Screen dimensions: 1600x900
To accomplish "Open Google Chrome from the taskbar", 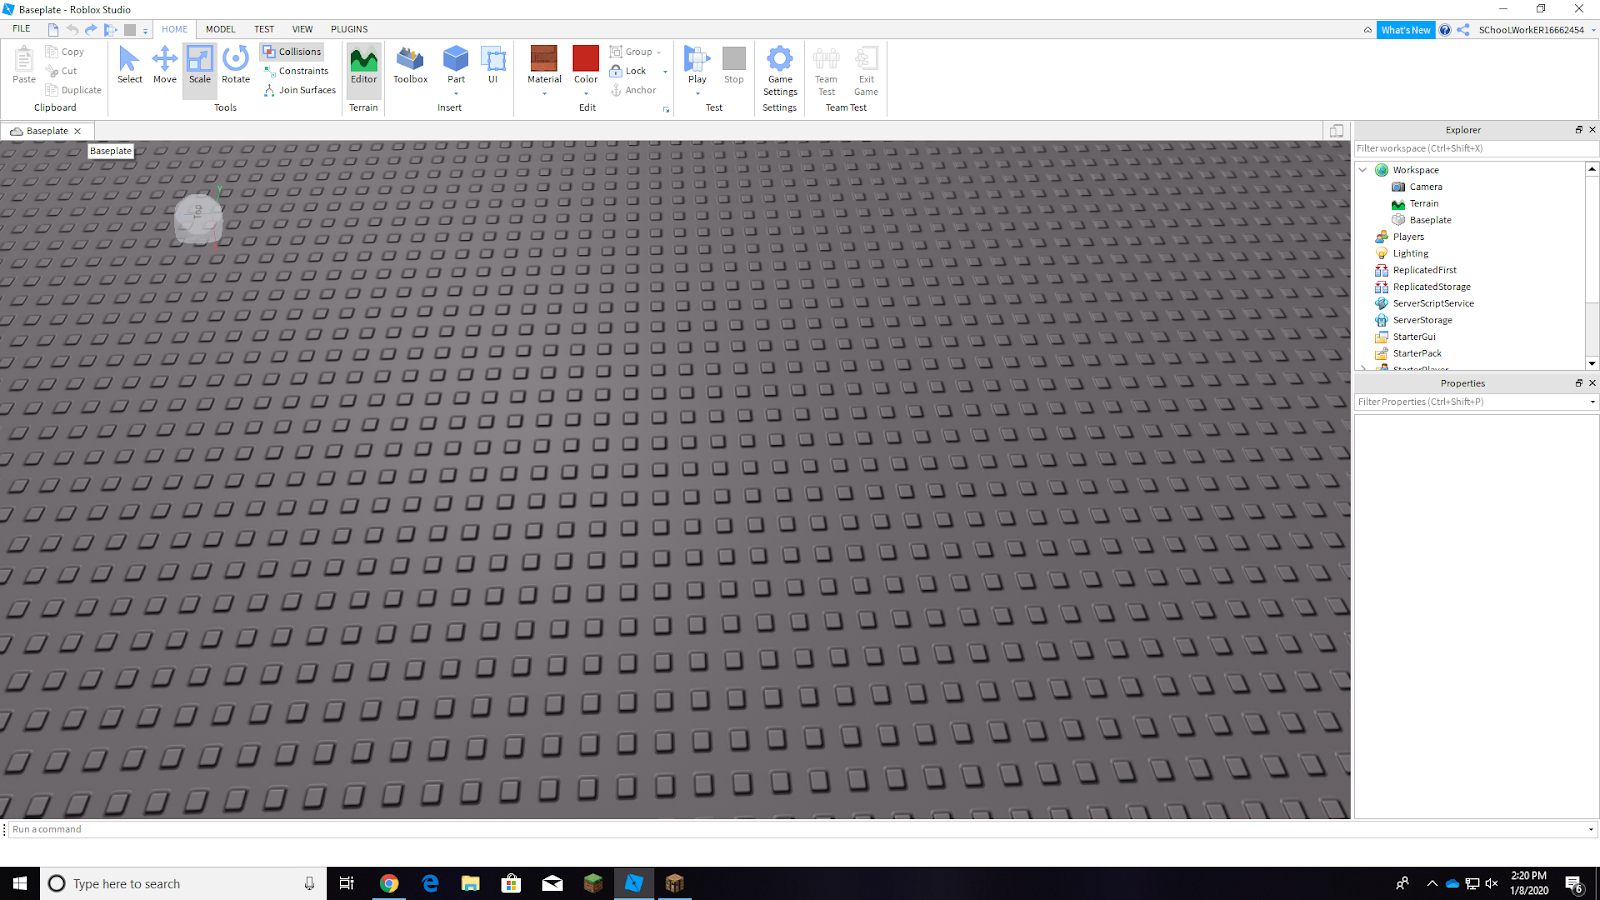I will click(x=389, y=883).
